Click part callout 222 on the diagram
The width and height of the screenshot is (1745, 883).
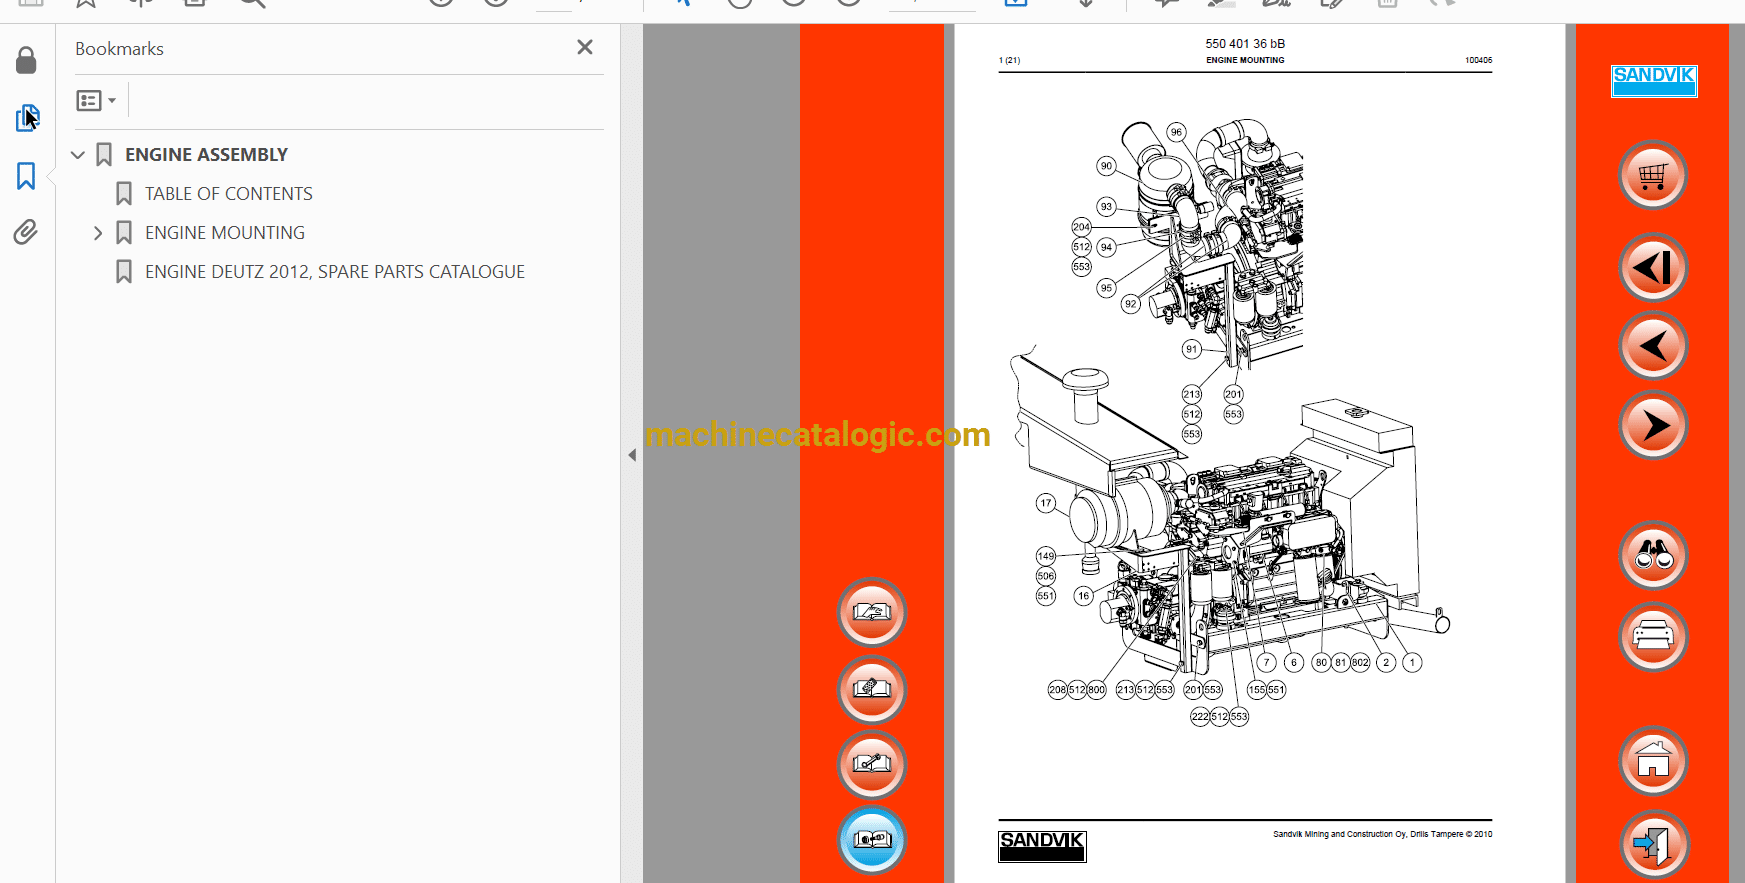[1200, 716]
